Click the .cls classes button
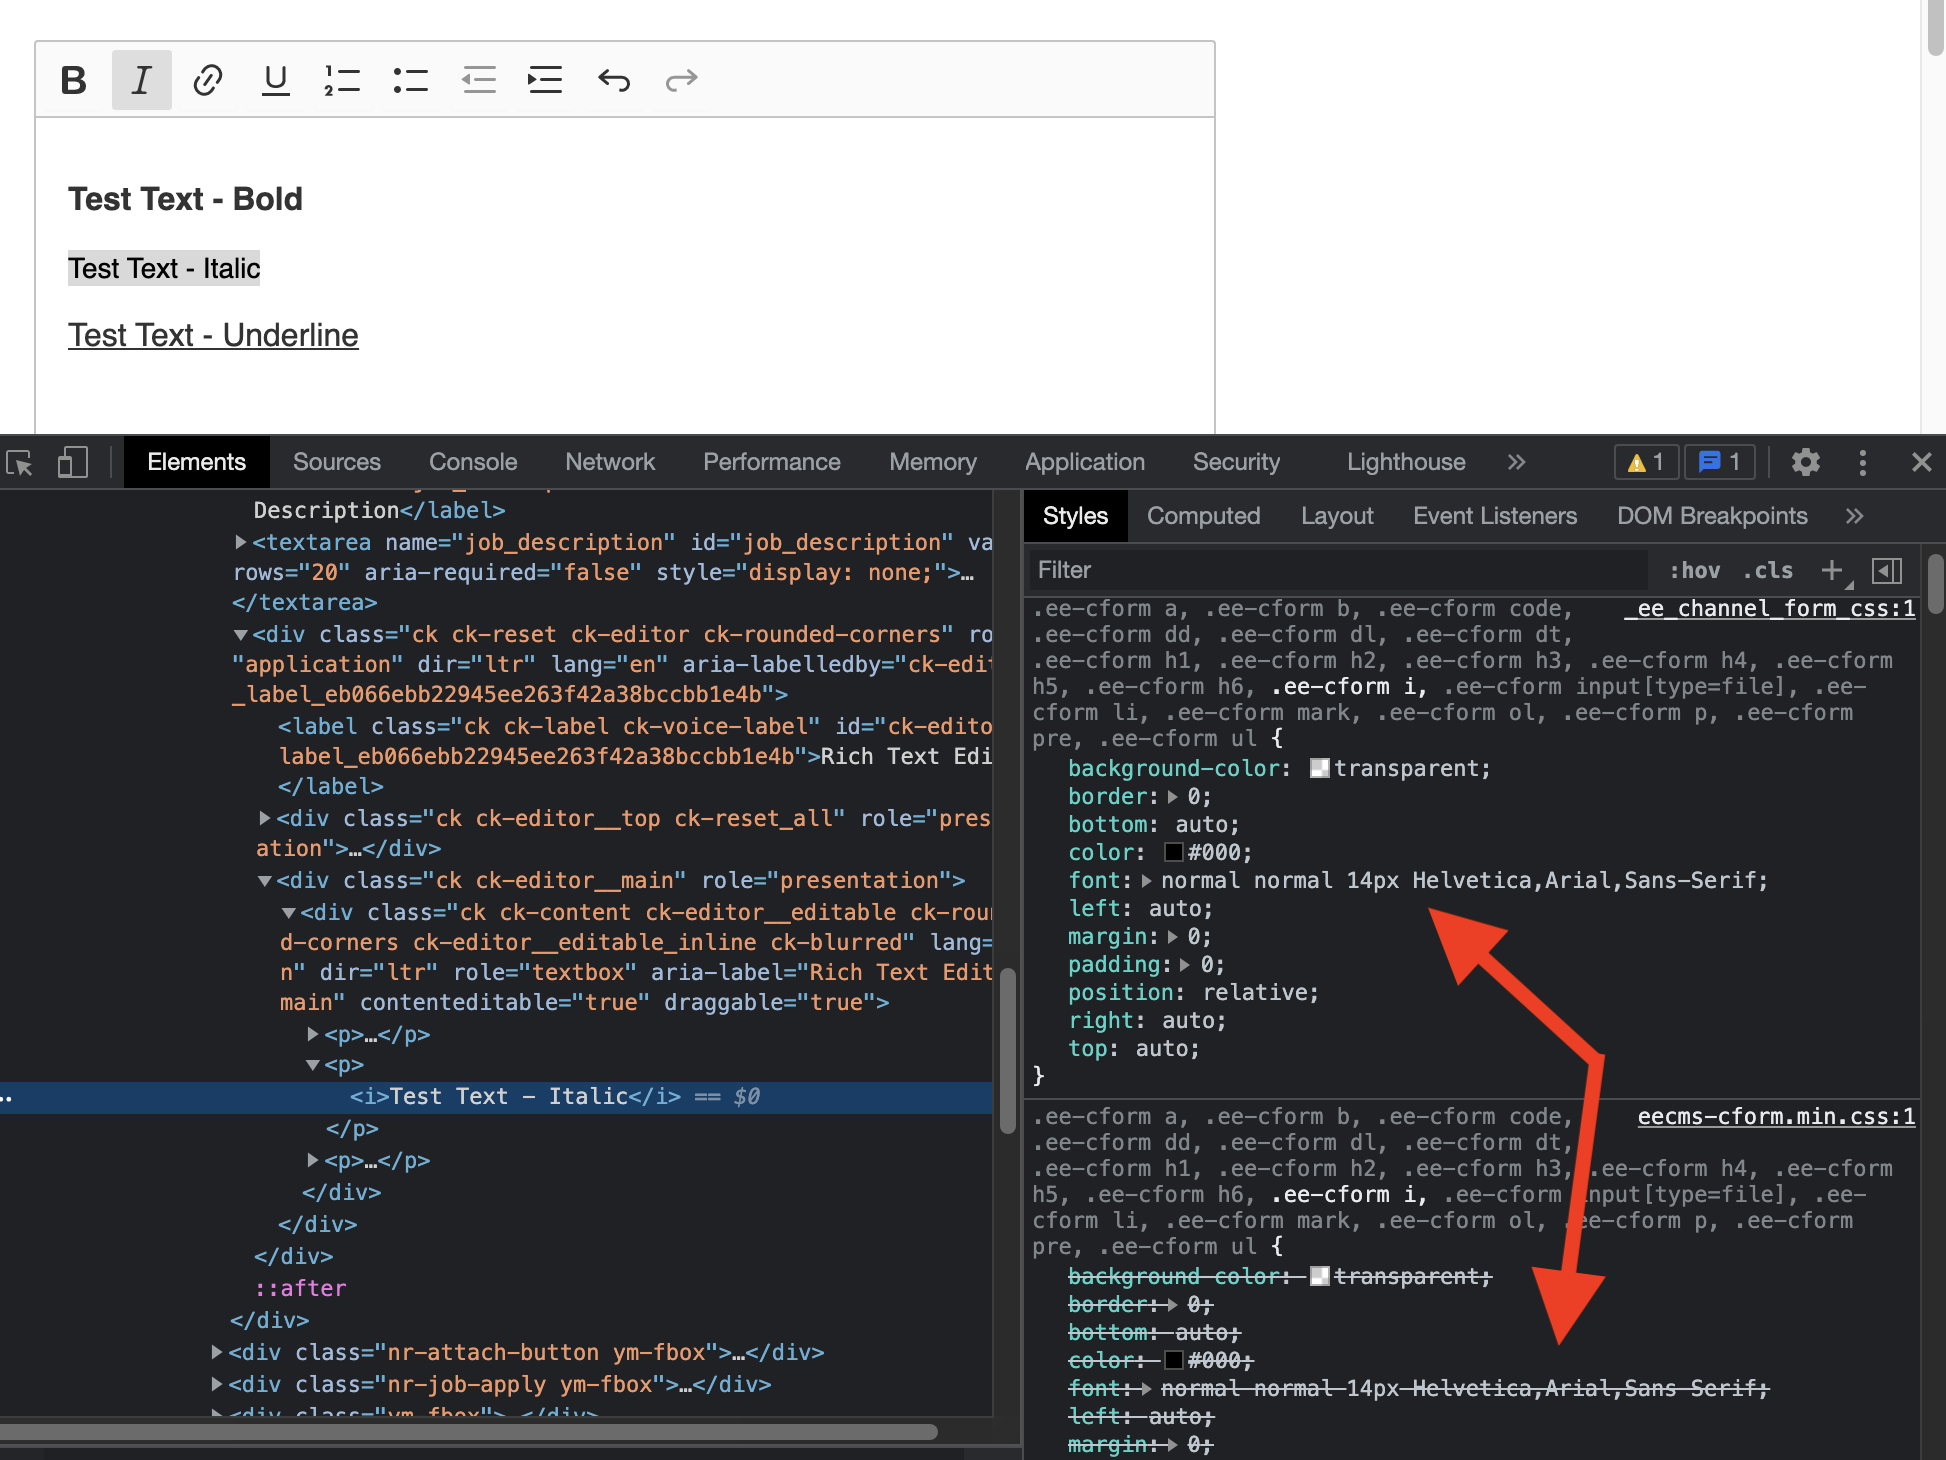1946x1460 pixels. click(x=1768, y=570)
